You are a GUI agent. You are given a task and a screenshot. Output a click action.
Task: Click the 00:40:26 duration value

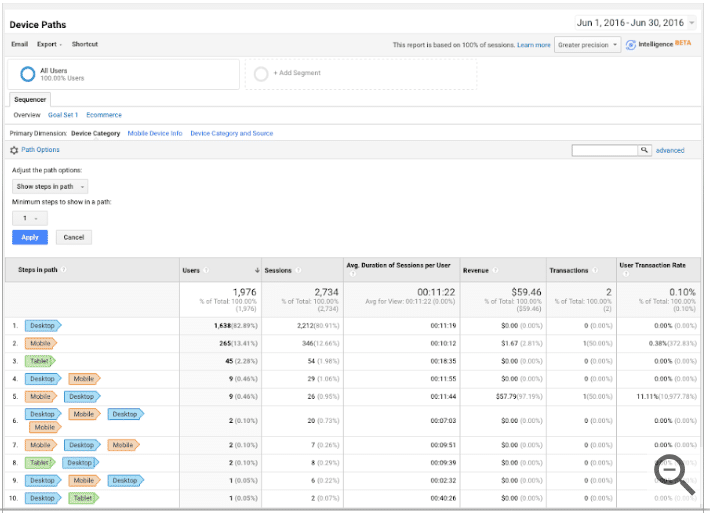443,498
